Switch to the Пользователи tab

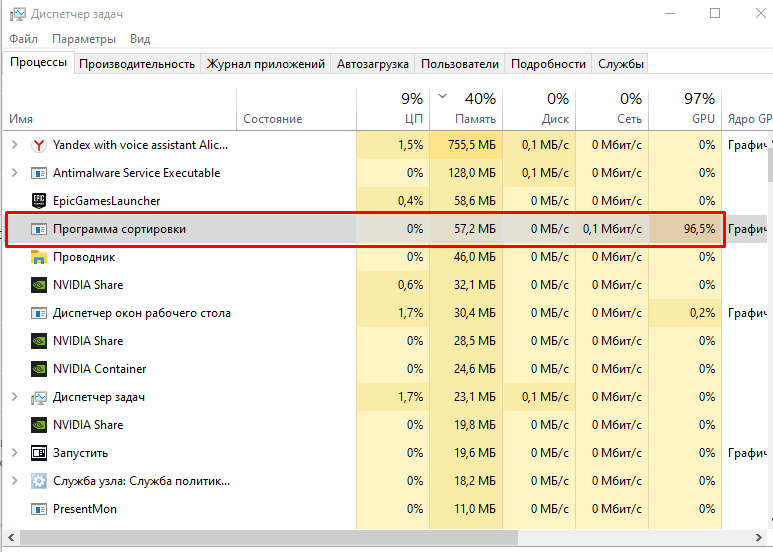point(460,64)
